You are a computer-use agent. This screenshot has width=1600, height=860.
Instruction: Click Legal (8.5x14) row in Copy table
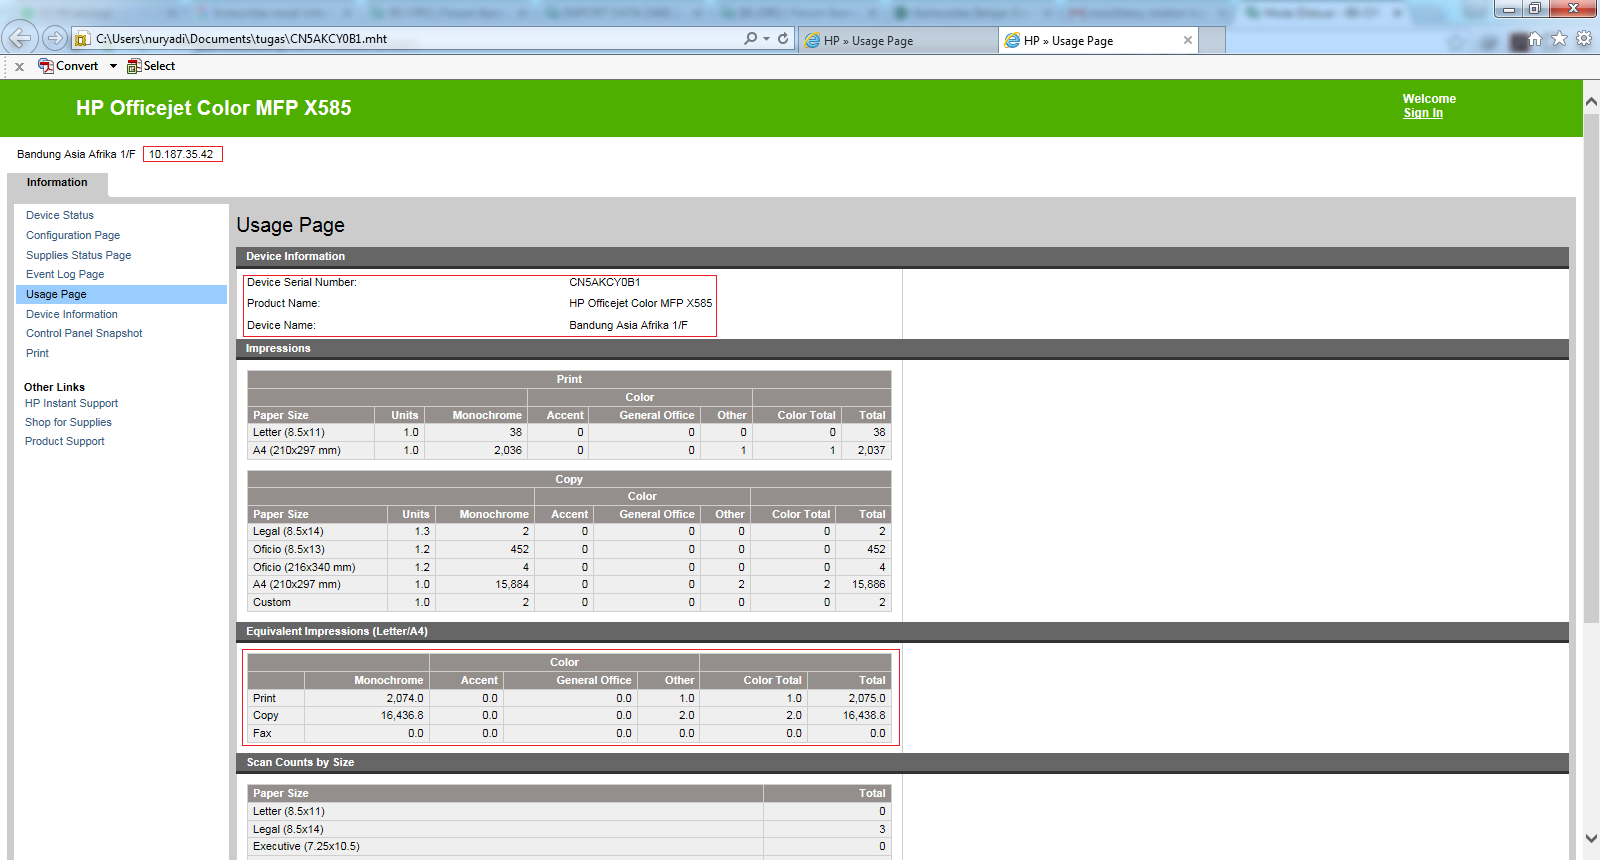click(569, 532)
